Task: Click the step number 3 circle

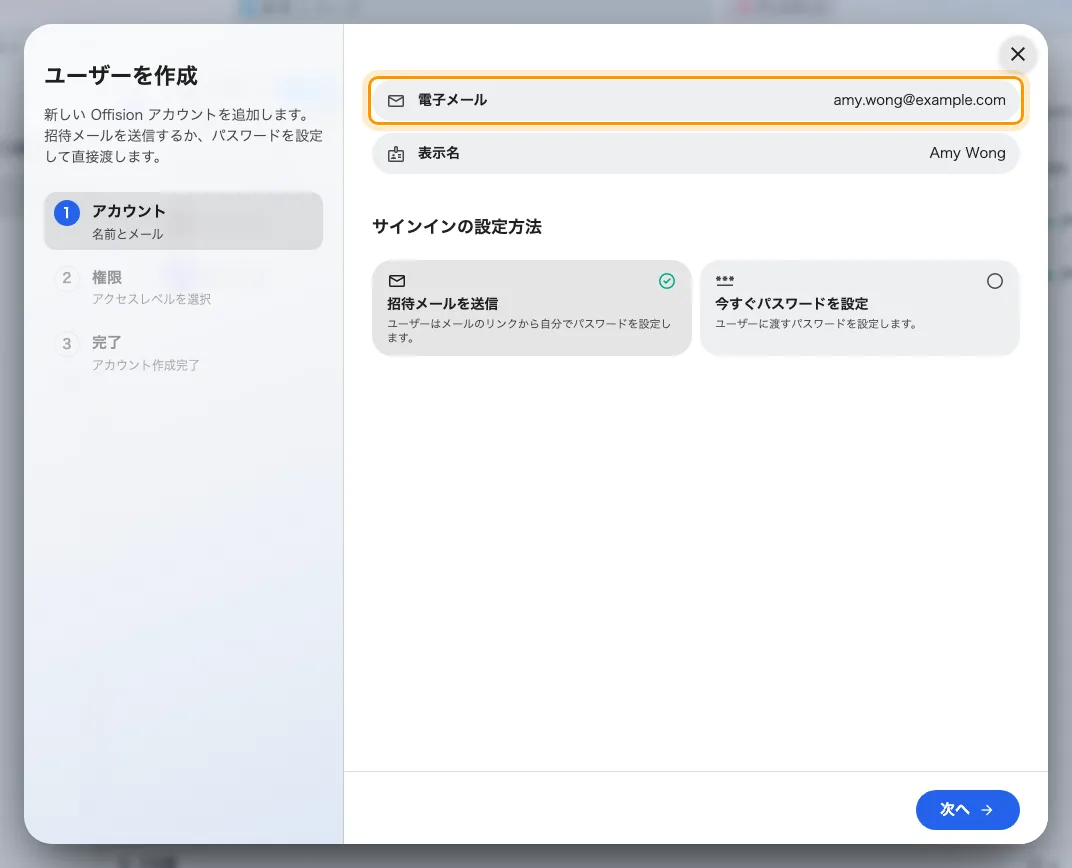Action: (x=67, y=343)
